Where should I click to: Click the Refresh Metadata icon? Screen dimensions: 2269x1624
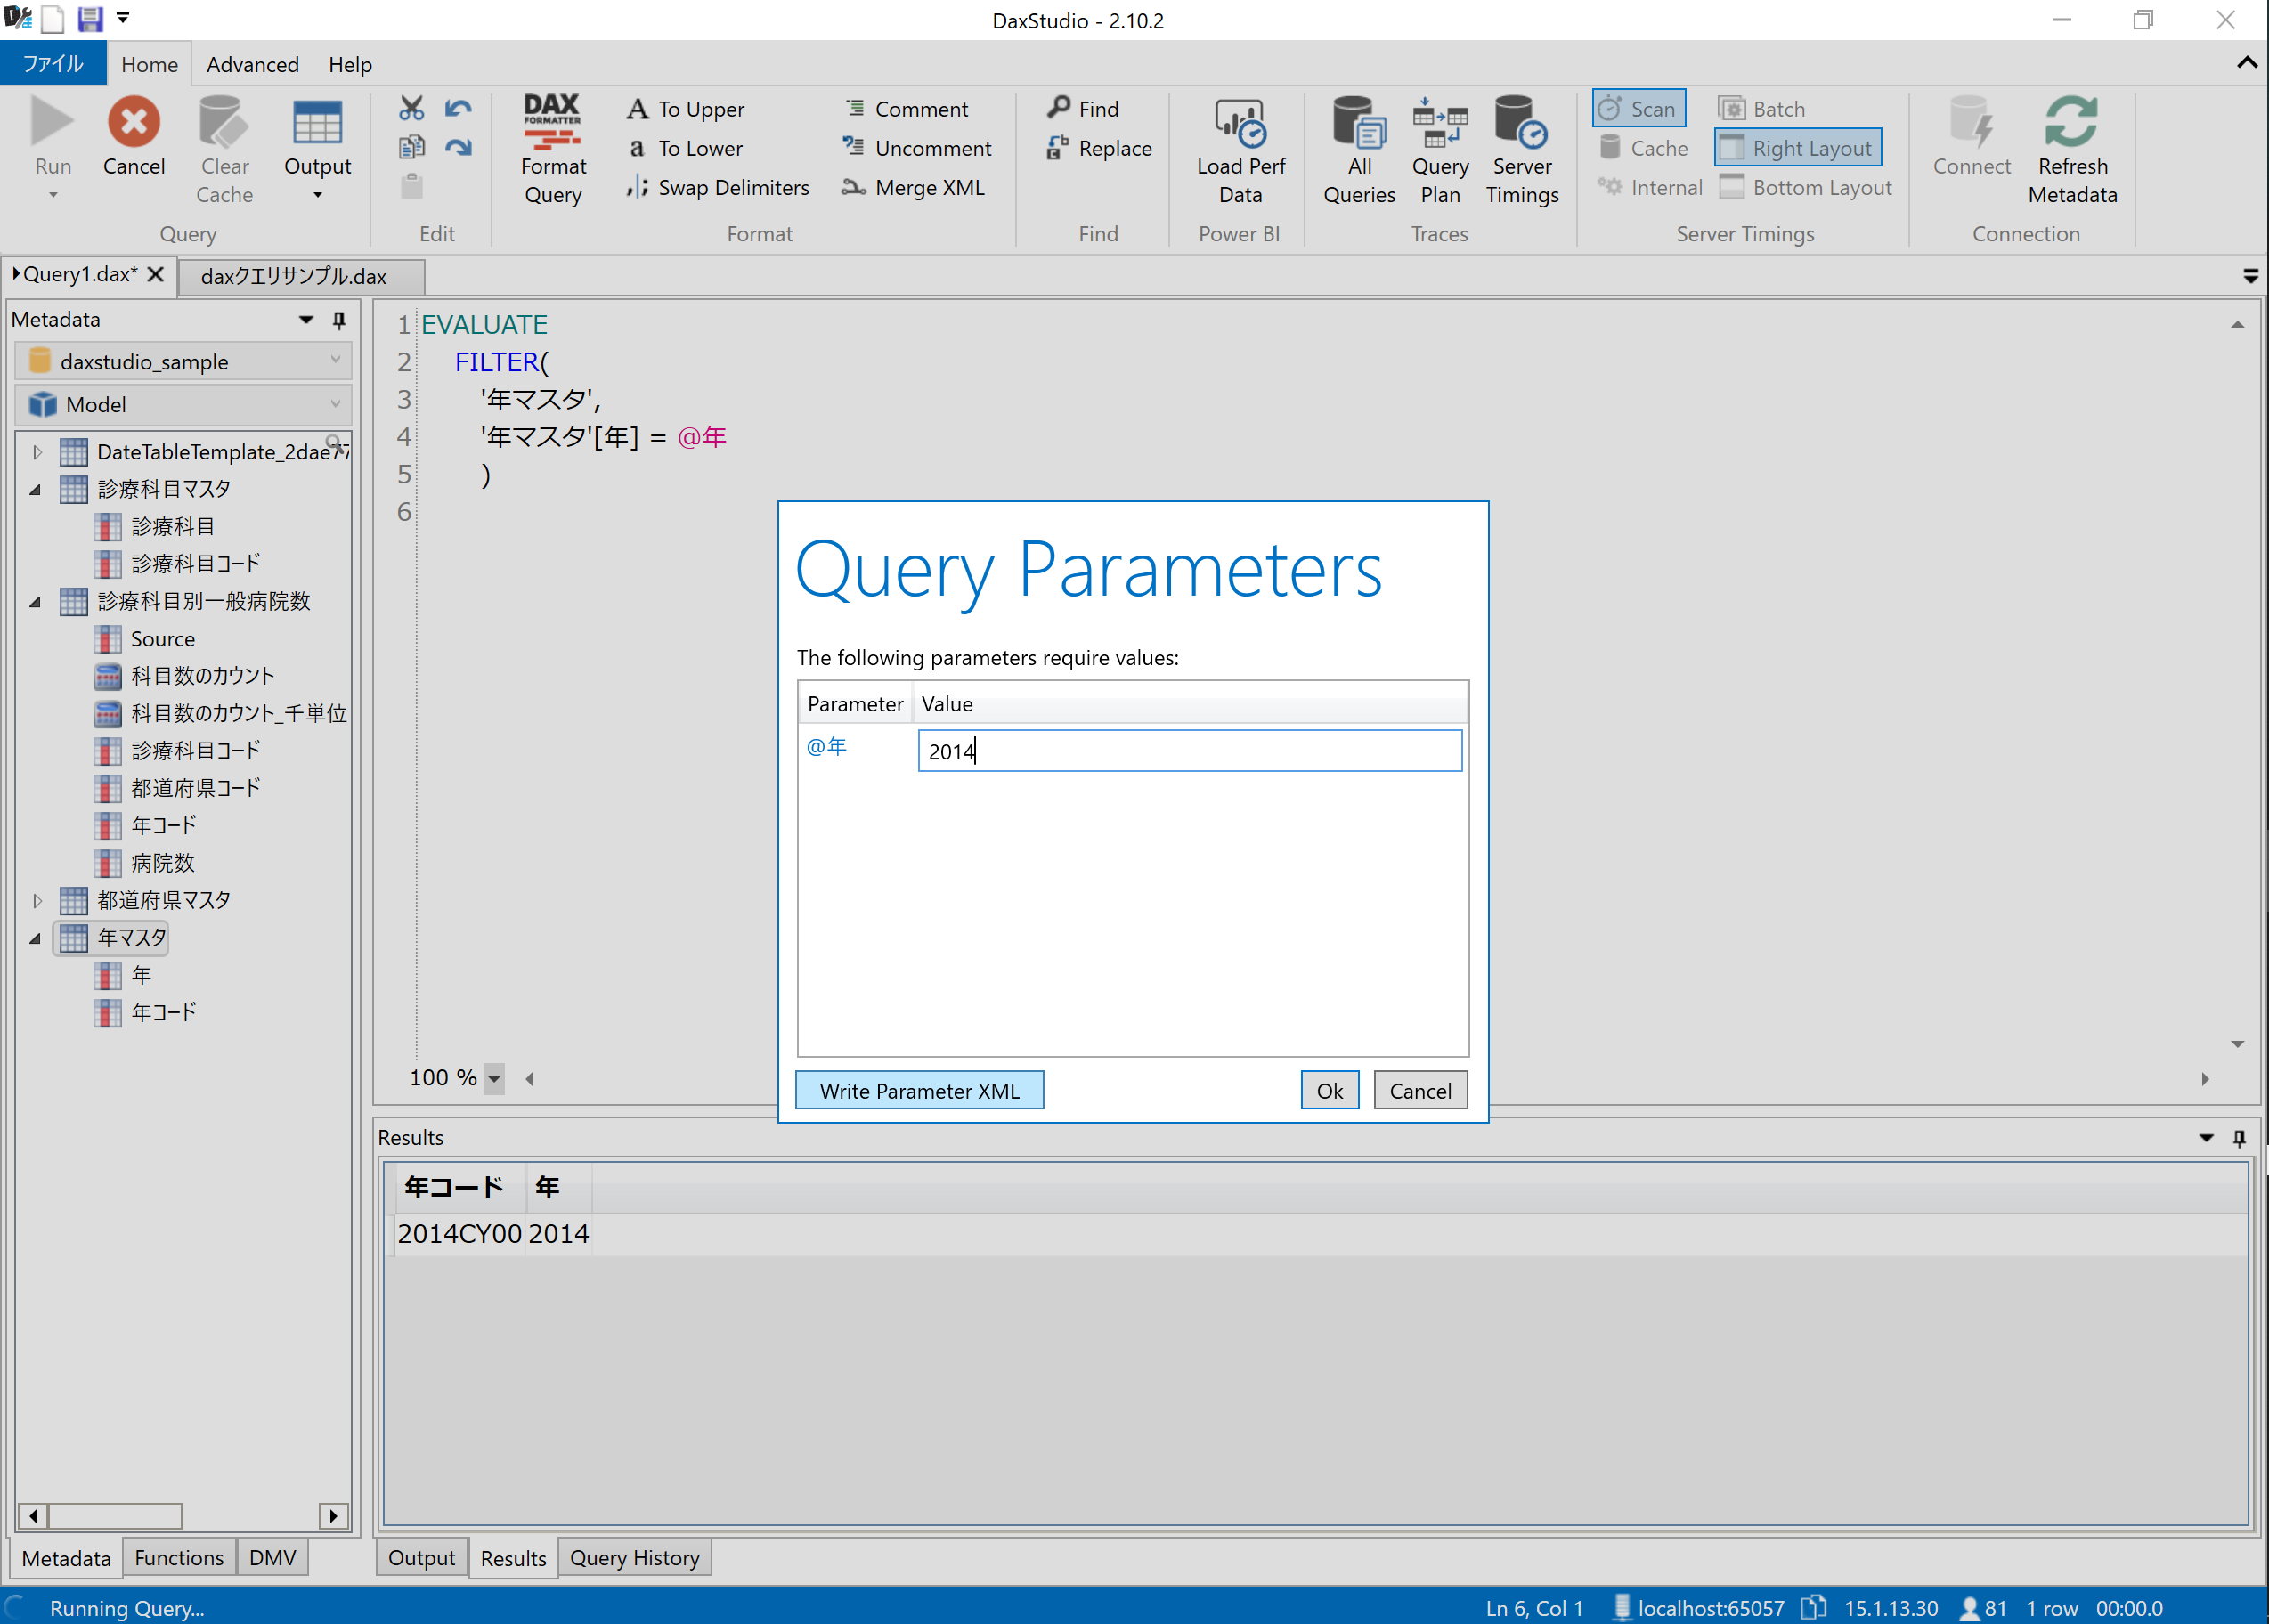2071,122
